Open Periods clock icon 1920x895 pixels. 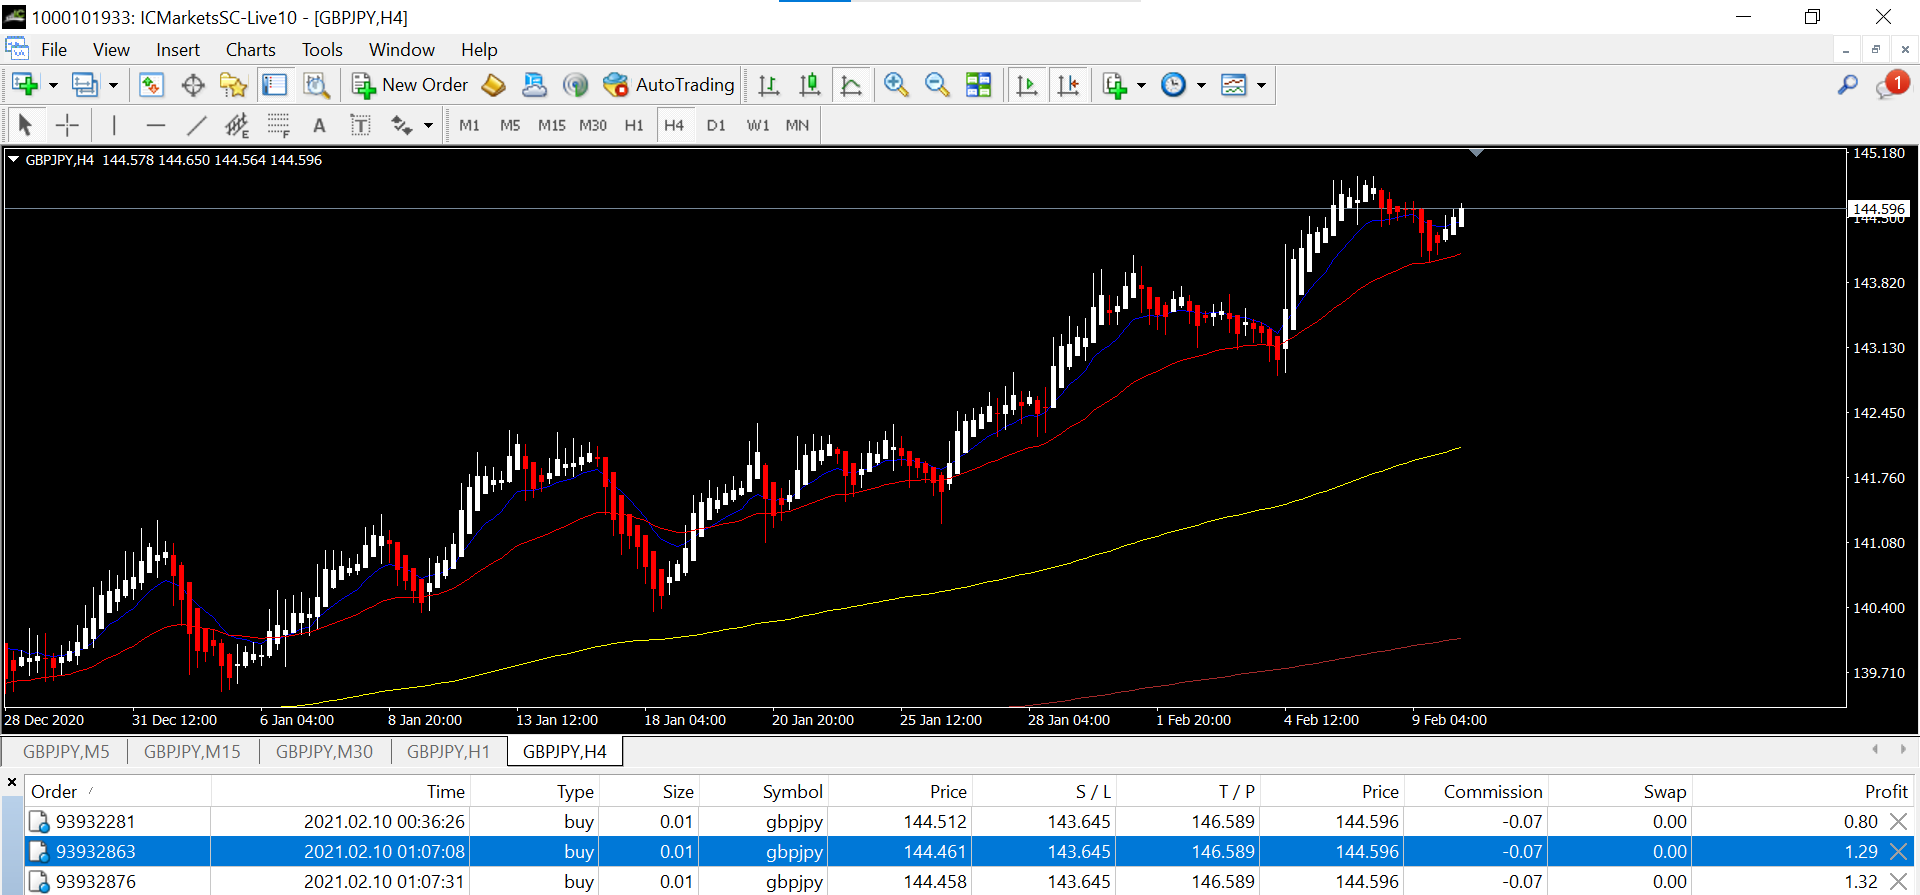coord(1174,85)
